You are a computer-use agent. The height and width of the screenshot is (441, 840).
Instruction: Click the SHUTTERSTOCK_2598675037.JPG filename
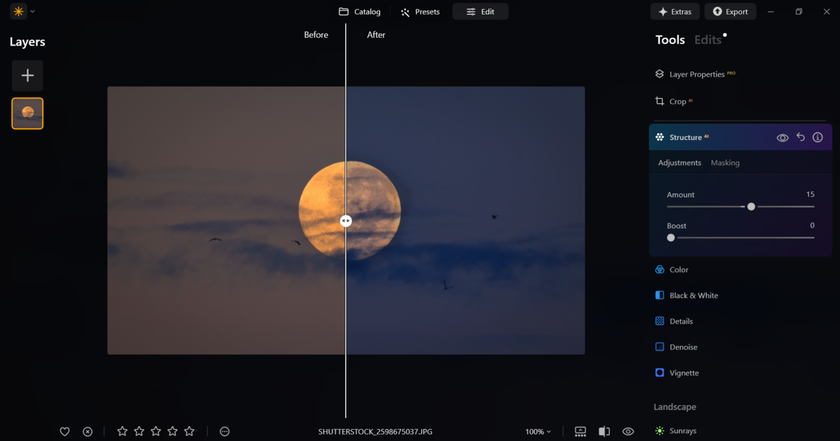click(375, 431)
